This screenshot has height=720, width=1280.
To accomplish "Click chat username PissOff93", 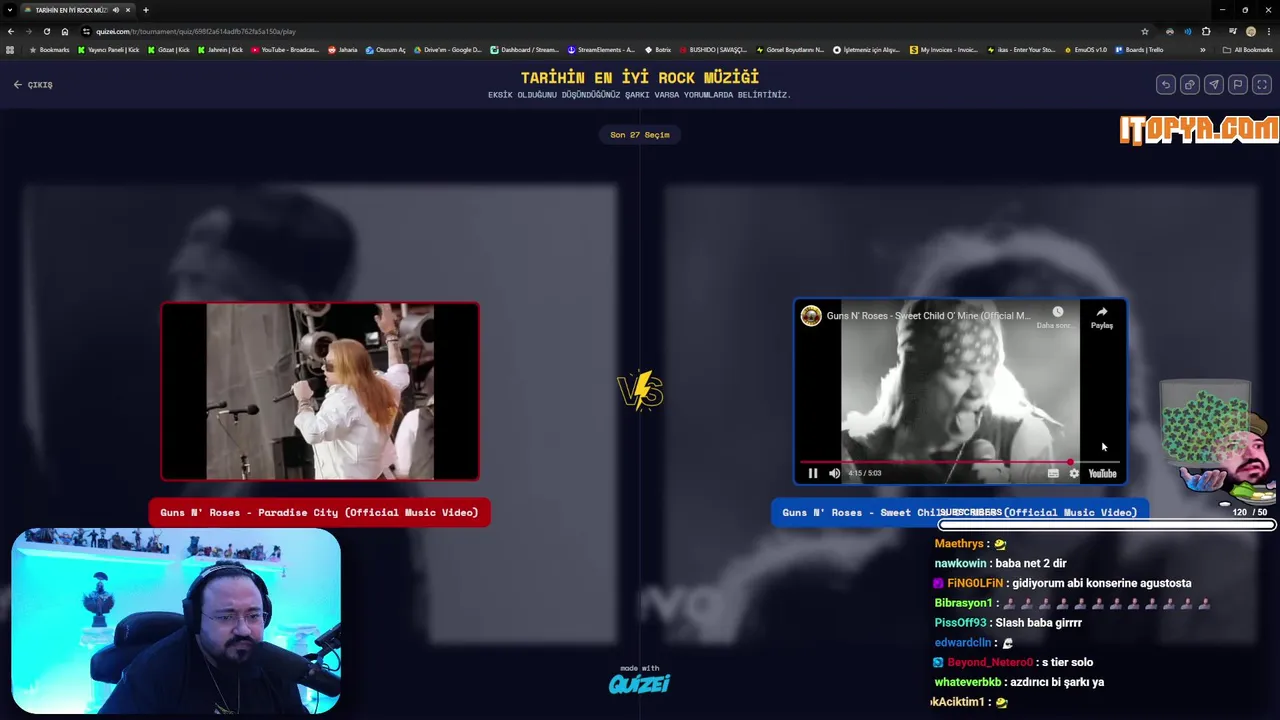I will click(962, 623).
